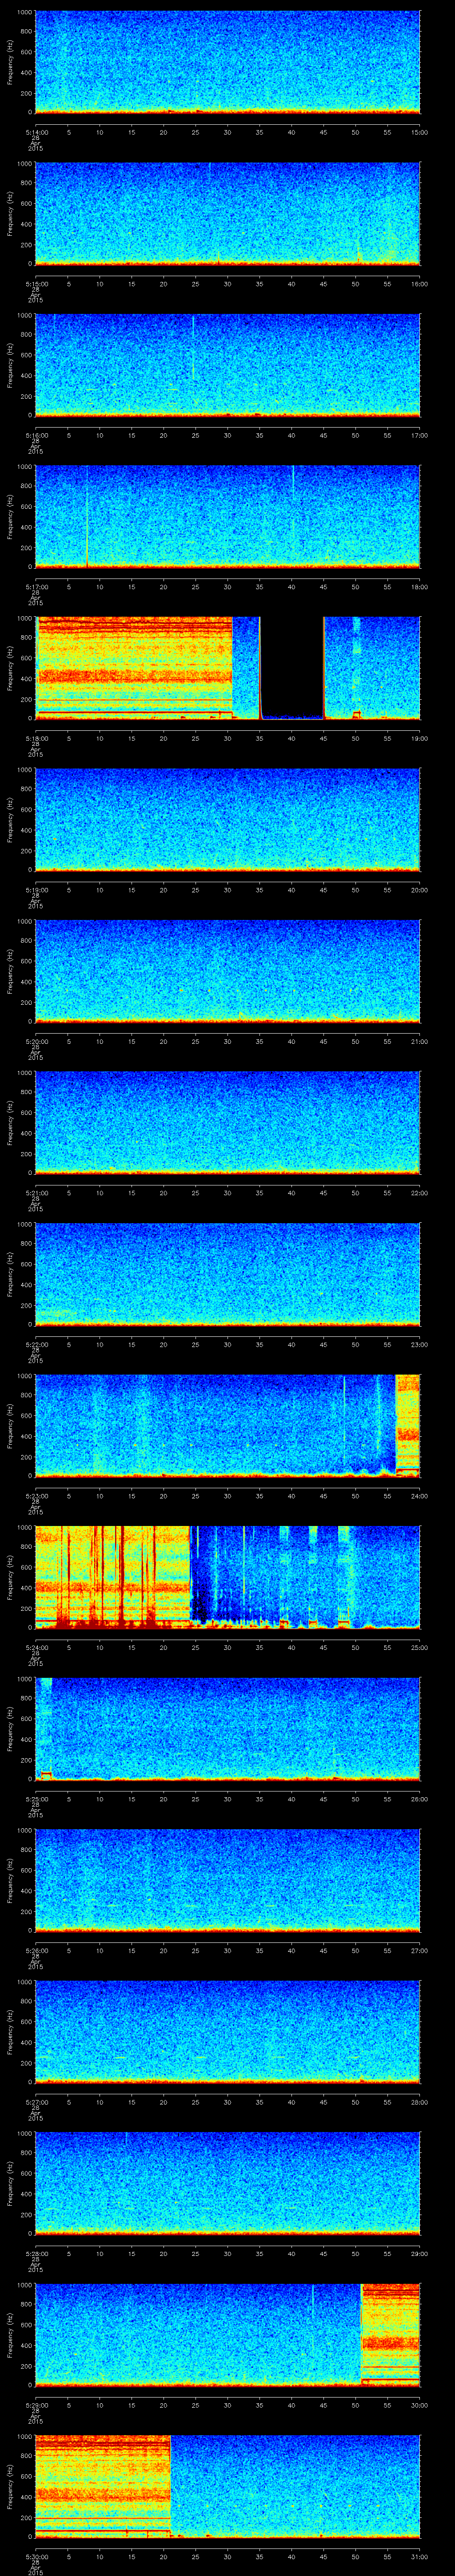Click the Frequency (Hz) label beside 5:14:00 plot
This screenshot has height=2576, width=455.
[11, 62]
